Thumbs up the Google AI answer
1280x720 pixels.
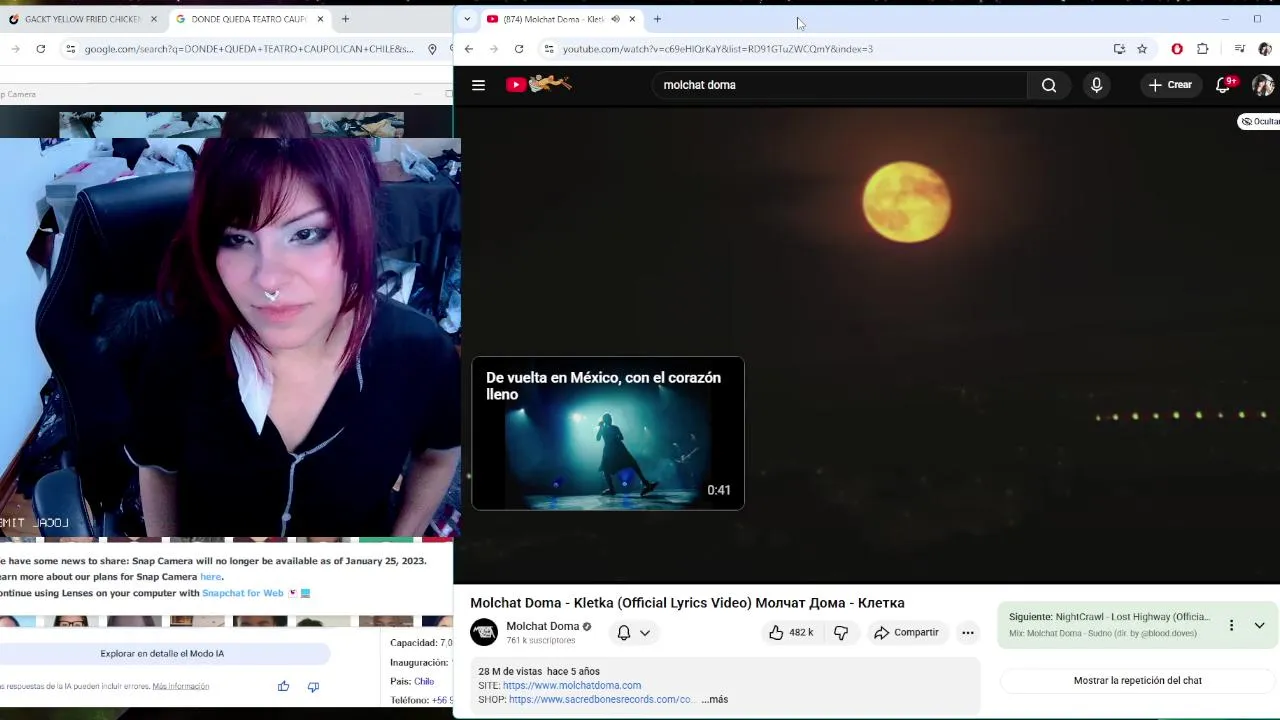283,686
